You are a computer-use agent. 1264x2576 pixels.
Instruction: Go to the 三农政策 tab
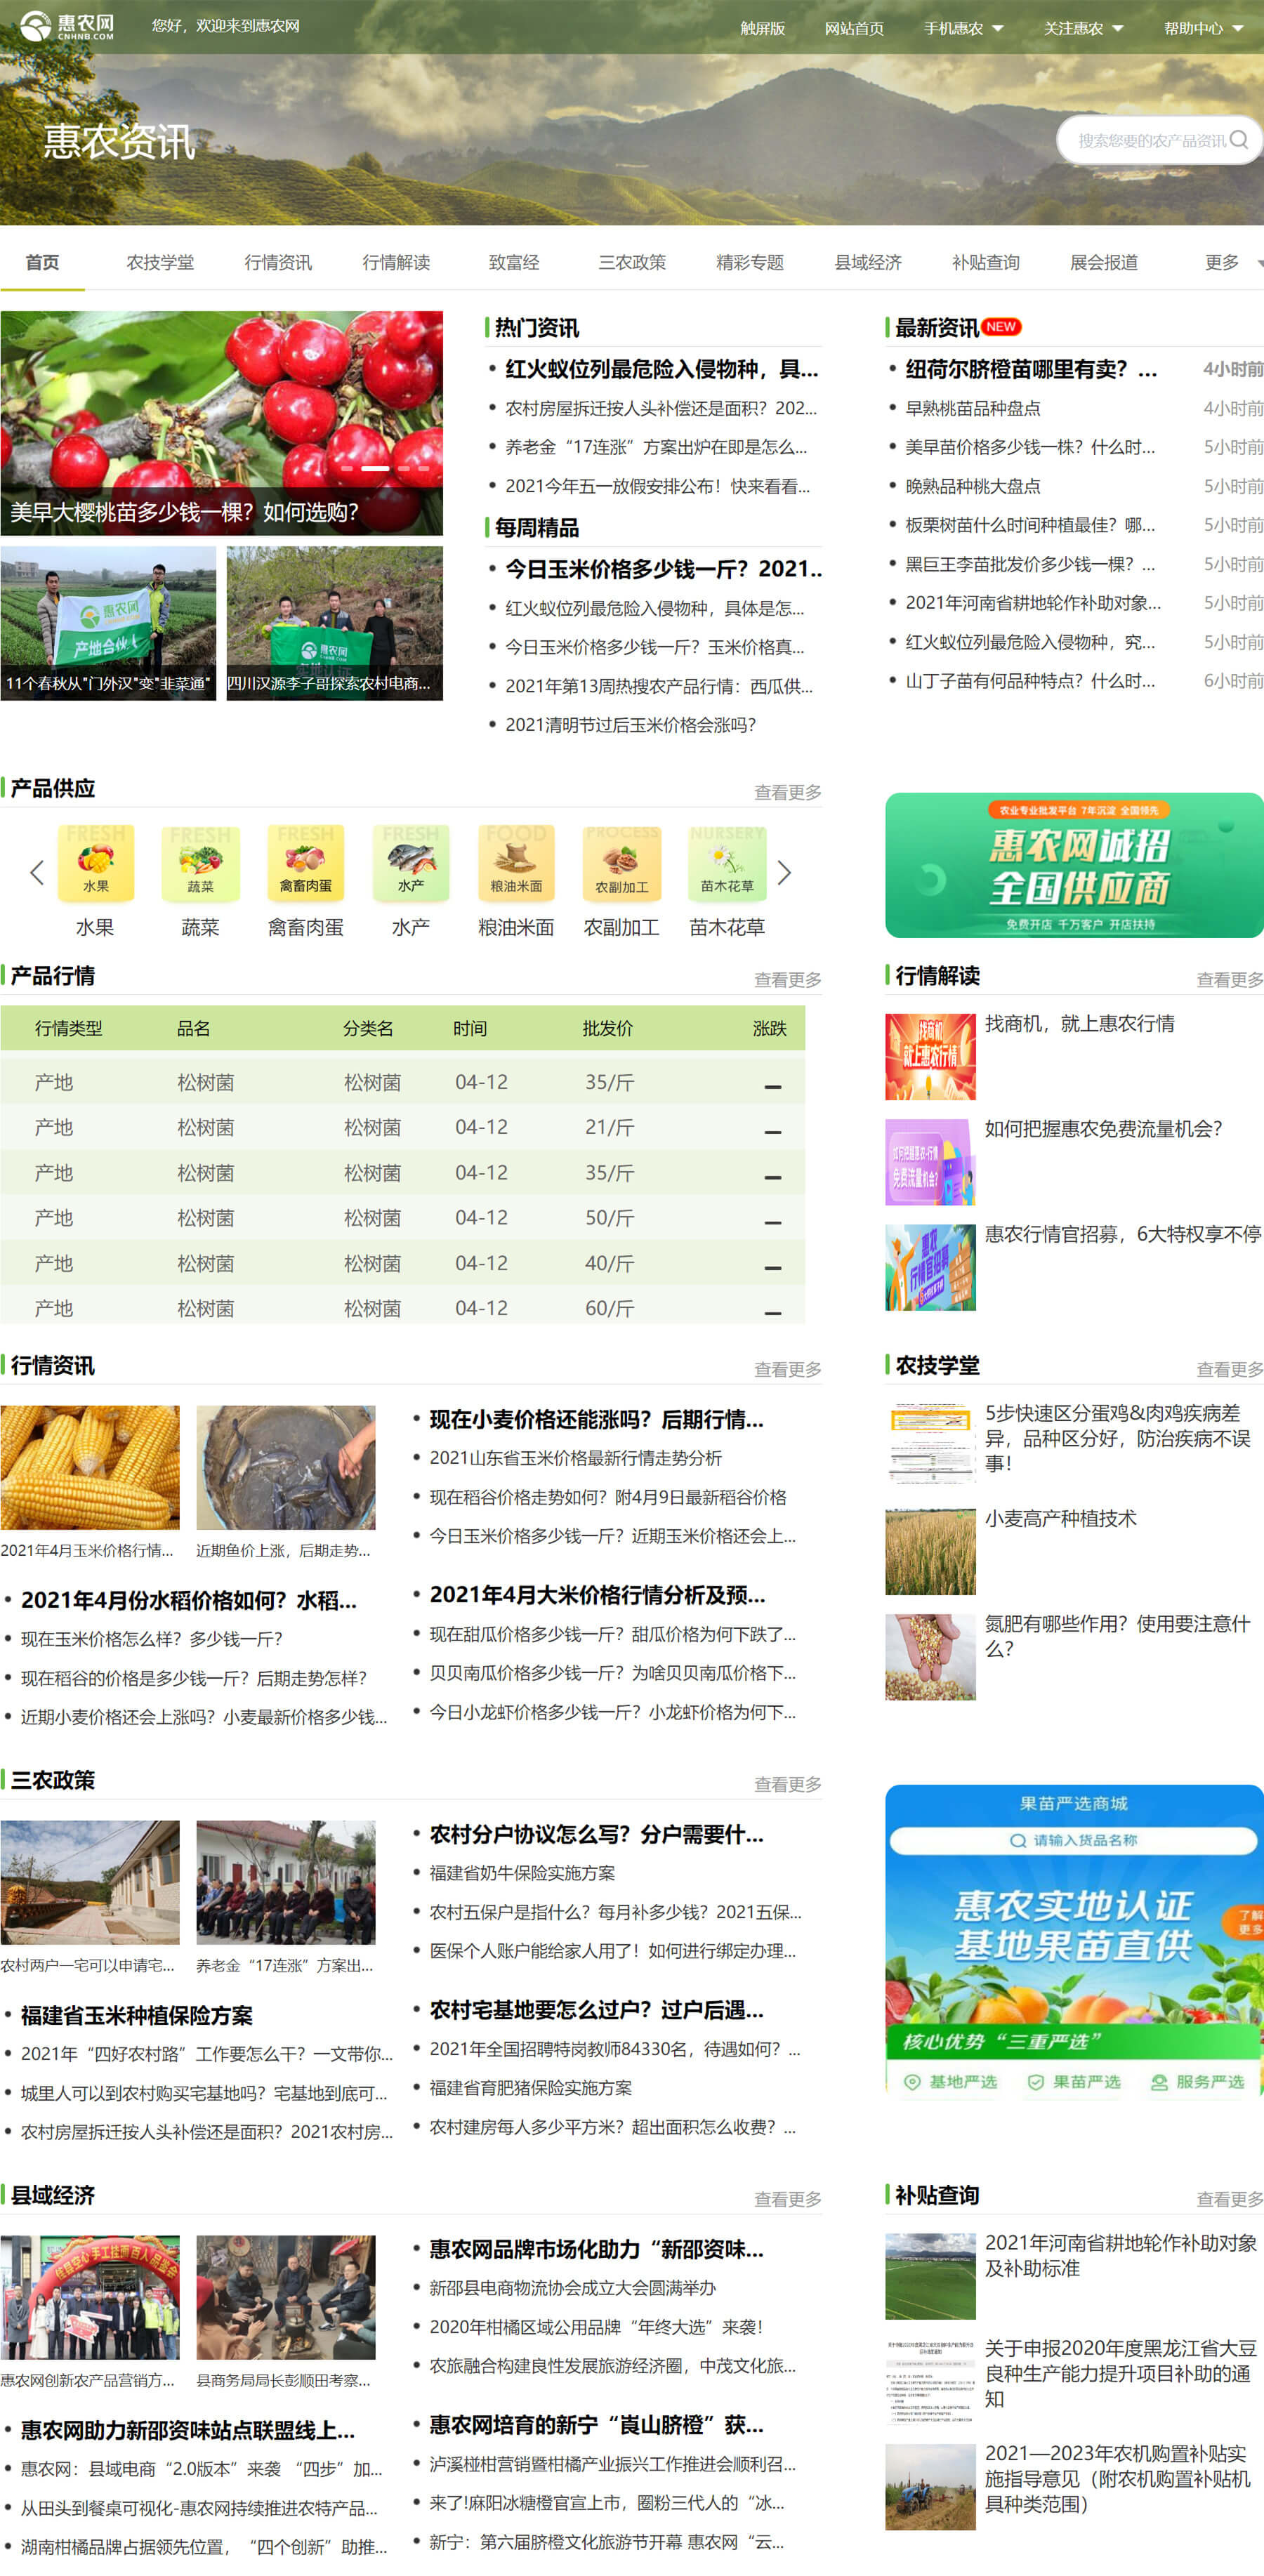click(632, 262)
